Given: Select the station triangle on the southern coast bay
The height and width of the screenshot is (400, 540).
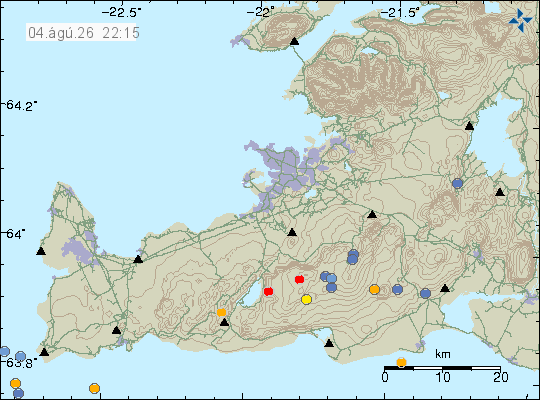Looking at the screenshot, I should [x=329, y=343].
